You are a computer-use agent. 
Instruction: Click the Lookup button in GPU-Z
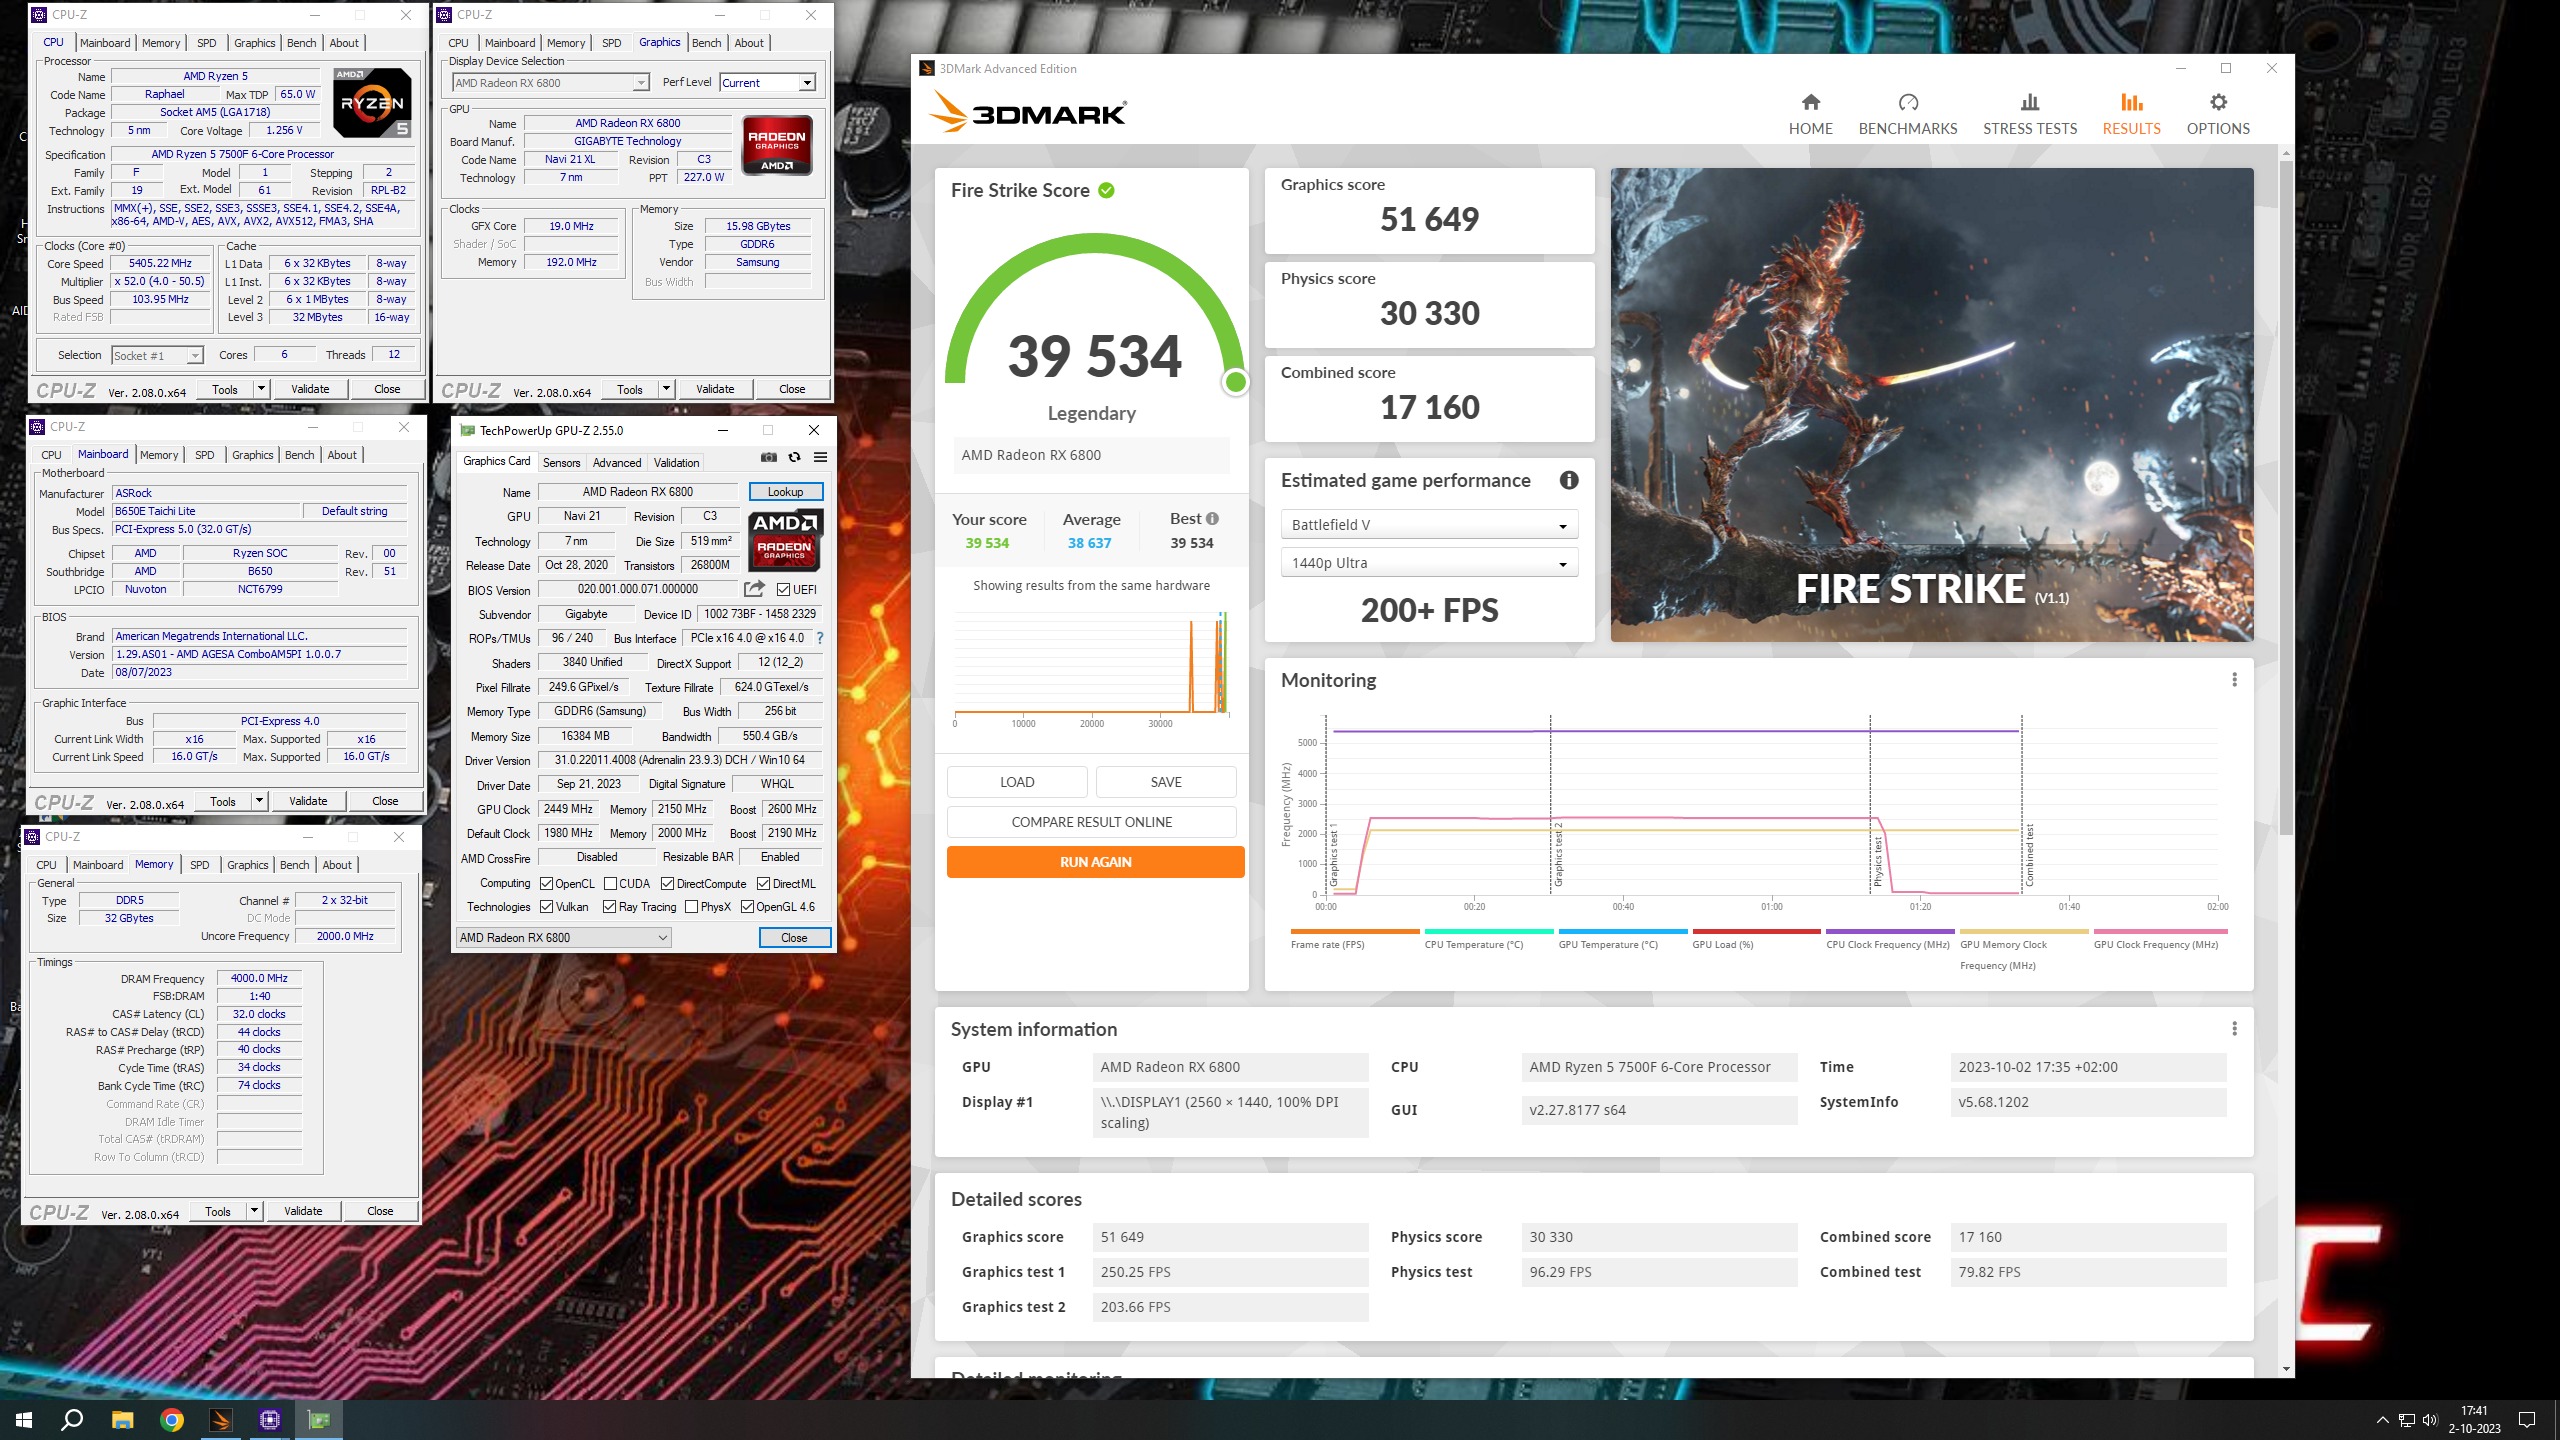pos(785,492)
